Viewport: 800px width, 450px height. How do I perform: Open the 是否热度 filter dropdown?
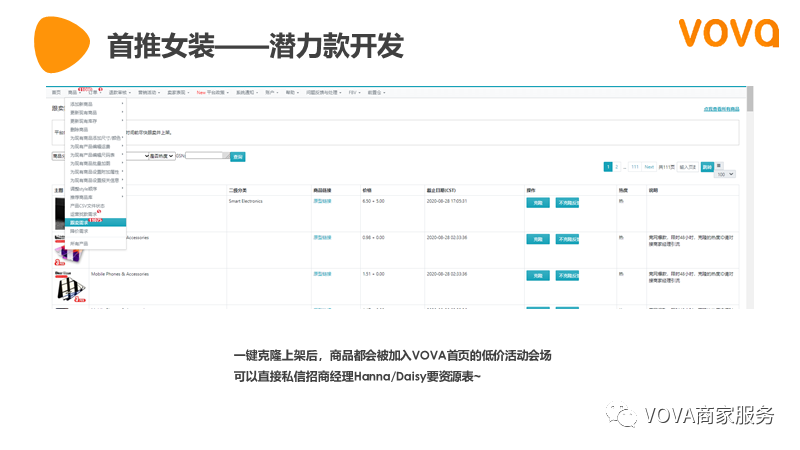coord(163,156)
